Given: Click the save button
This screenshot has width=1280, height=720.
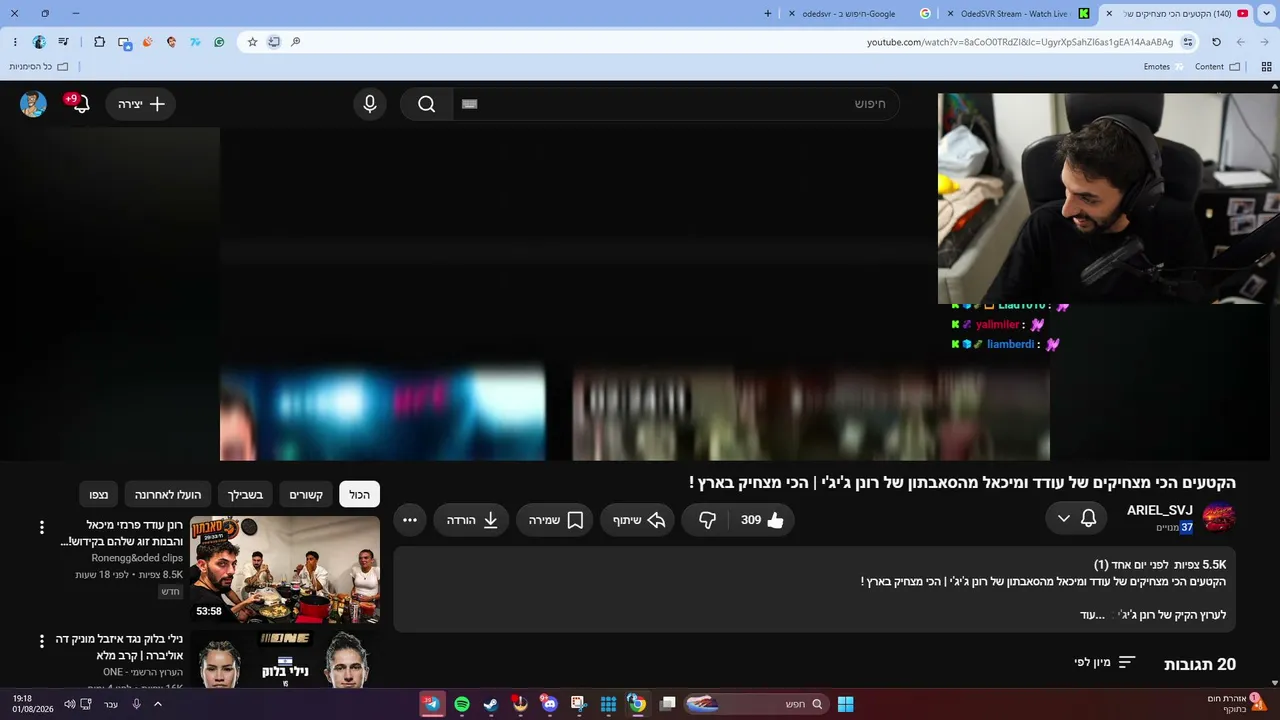Looking at the screenshot, I should tap(556, 520).
